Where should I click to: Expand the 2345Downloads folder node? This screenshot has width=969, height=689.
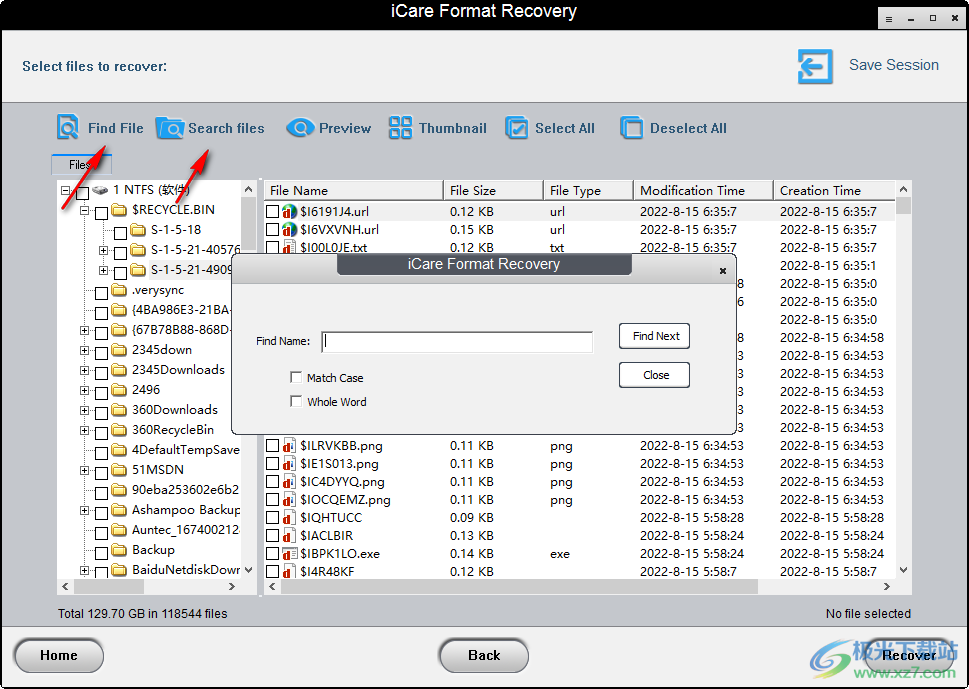tap(84, 370)
